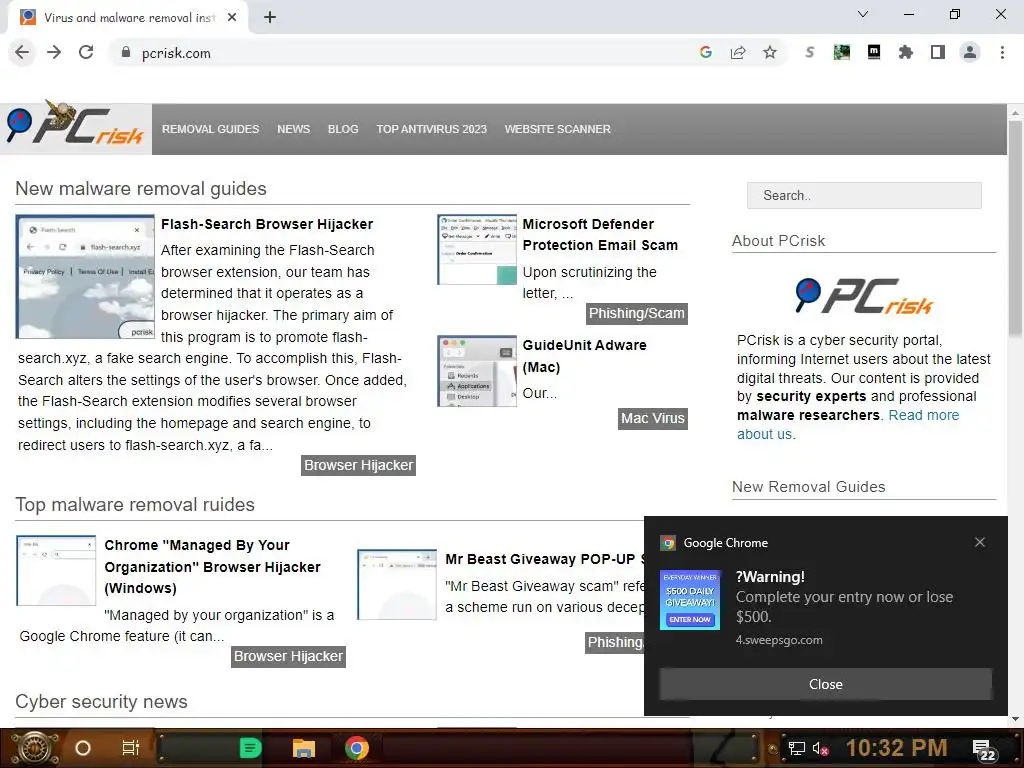Open GuideUnit Adware (Mac) article
The image size is (1024, 768).
(584, 356)
